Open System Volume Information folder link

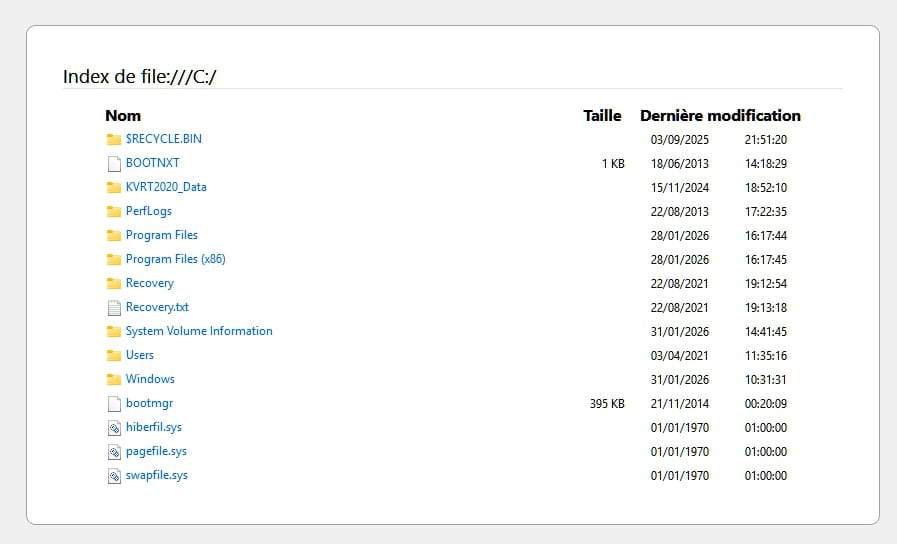coord(199,331)
